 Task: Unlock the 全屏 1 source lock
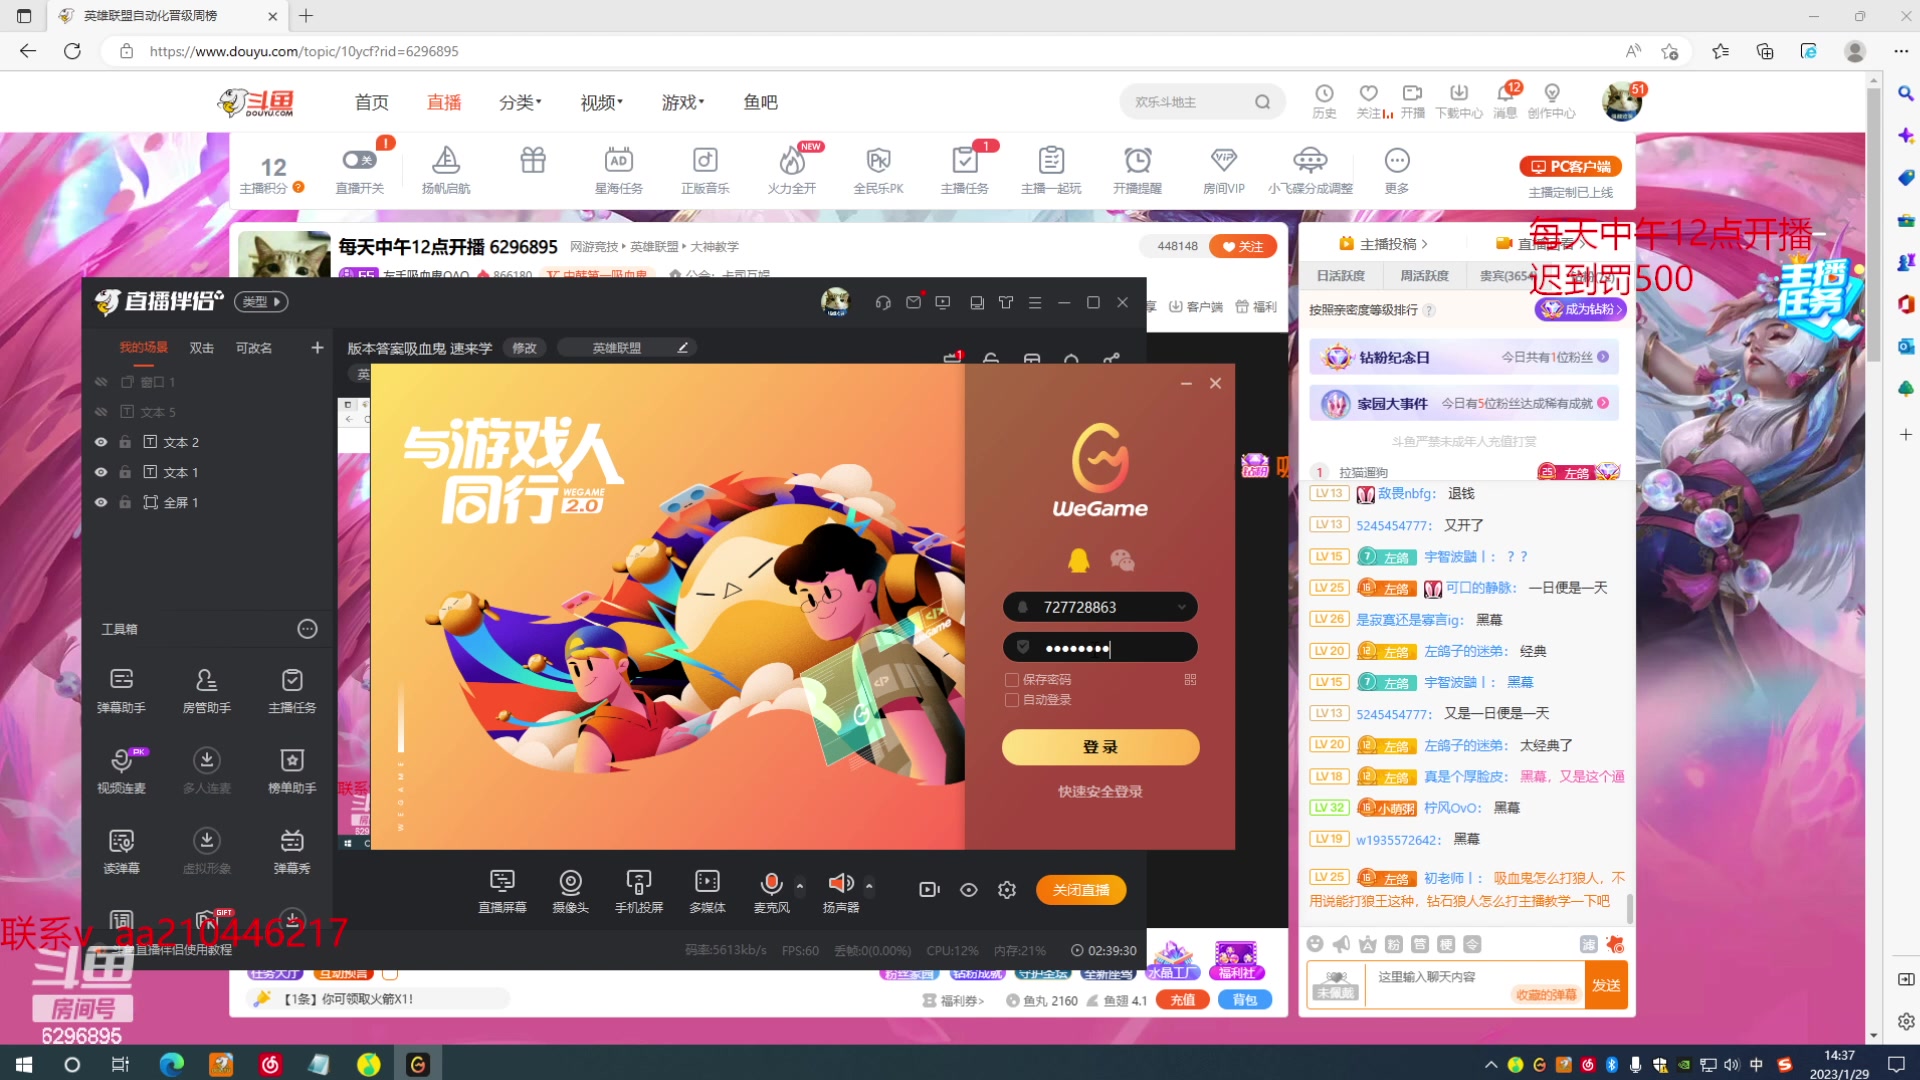125,502
